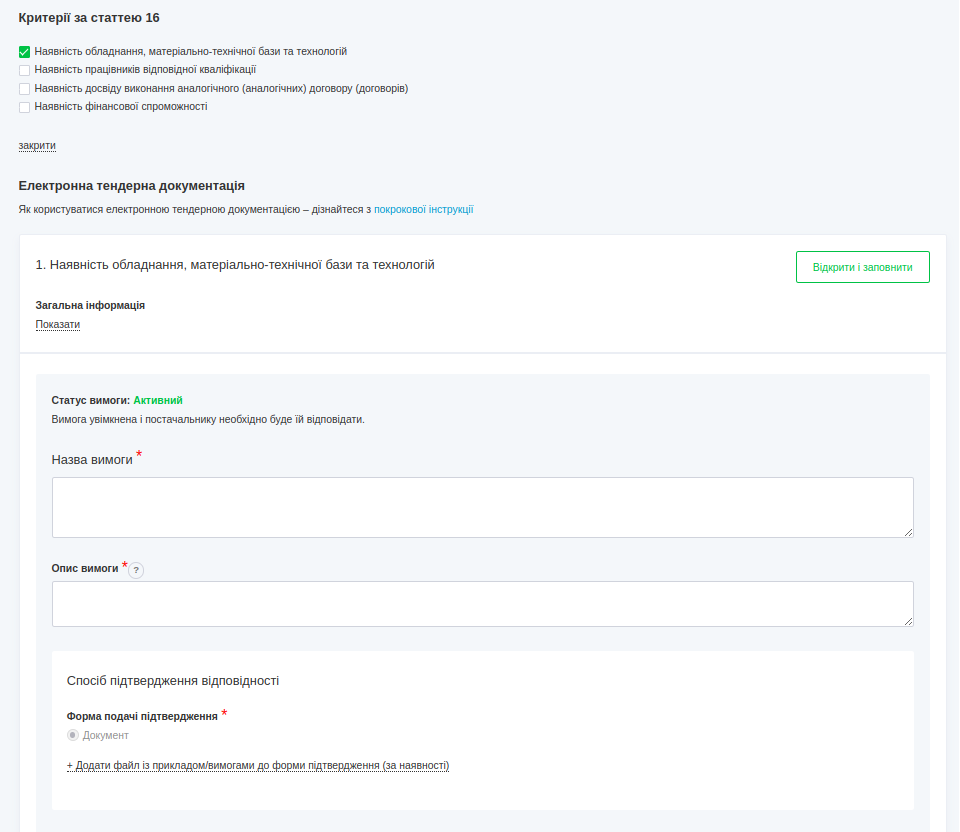Image resolution: width=960 pixels, height=832 pixels.
Task: Check Наявність фінансової спроможності option
Action: click(25, 107)
